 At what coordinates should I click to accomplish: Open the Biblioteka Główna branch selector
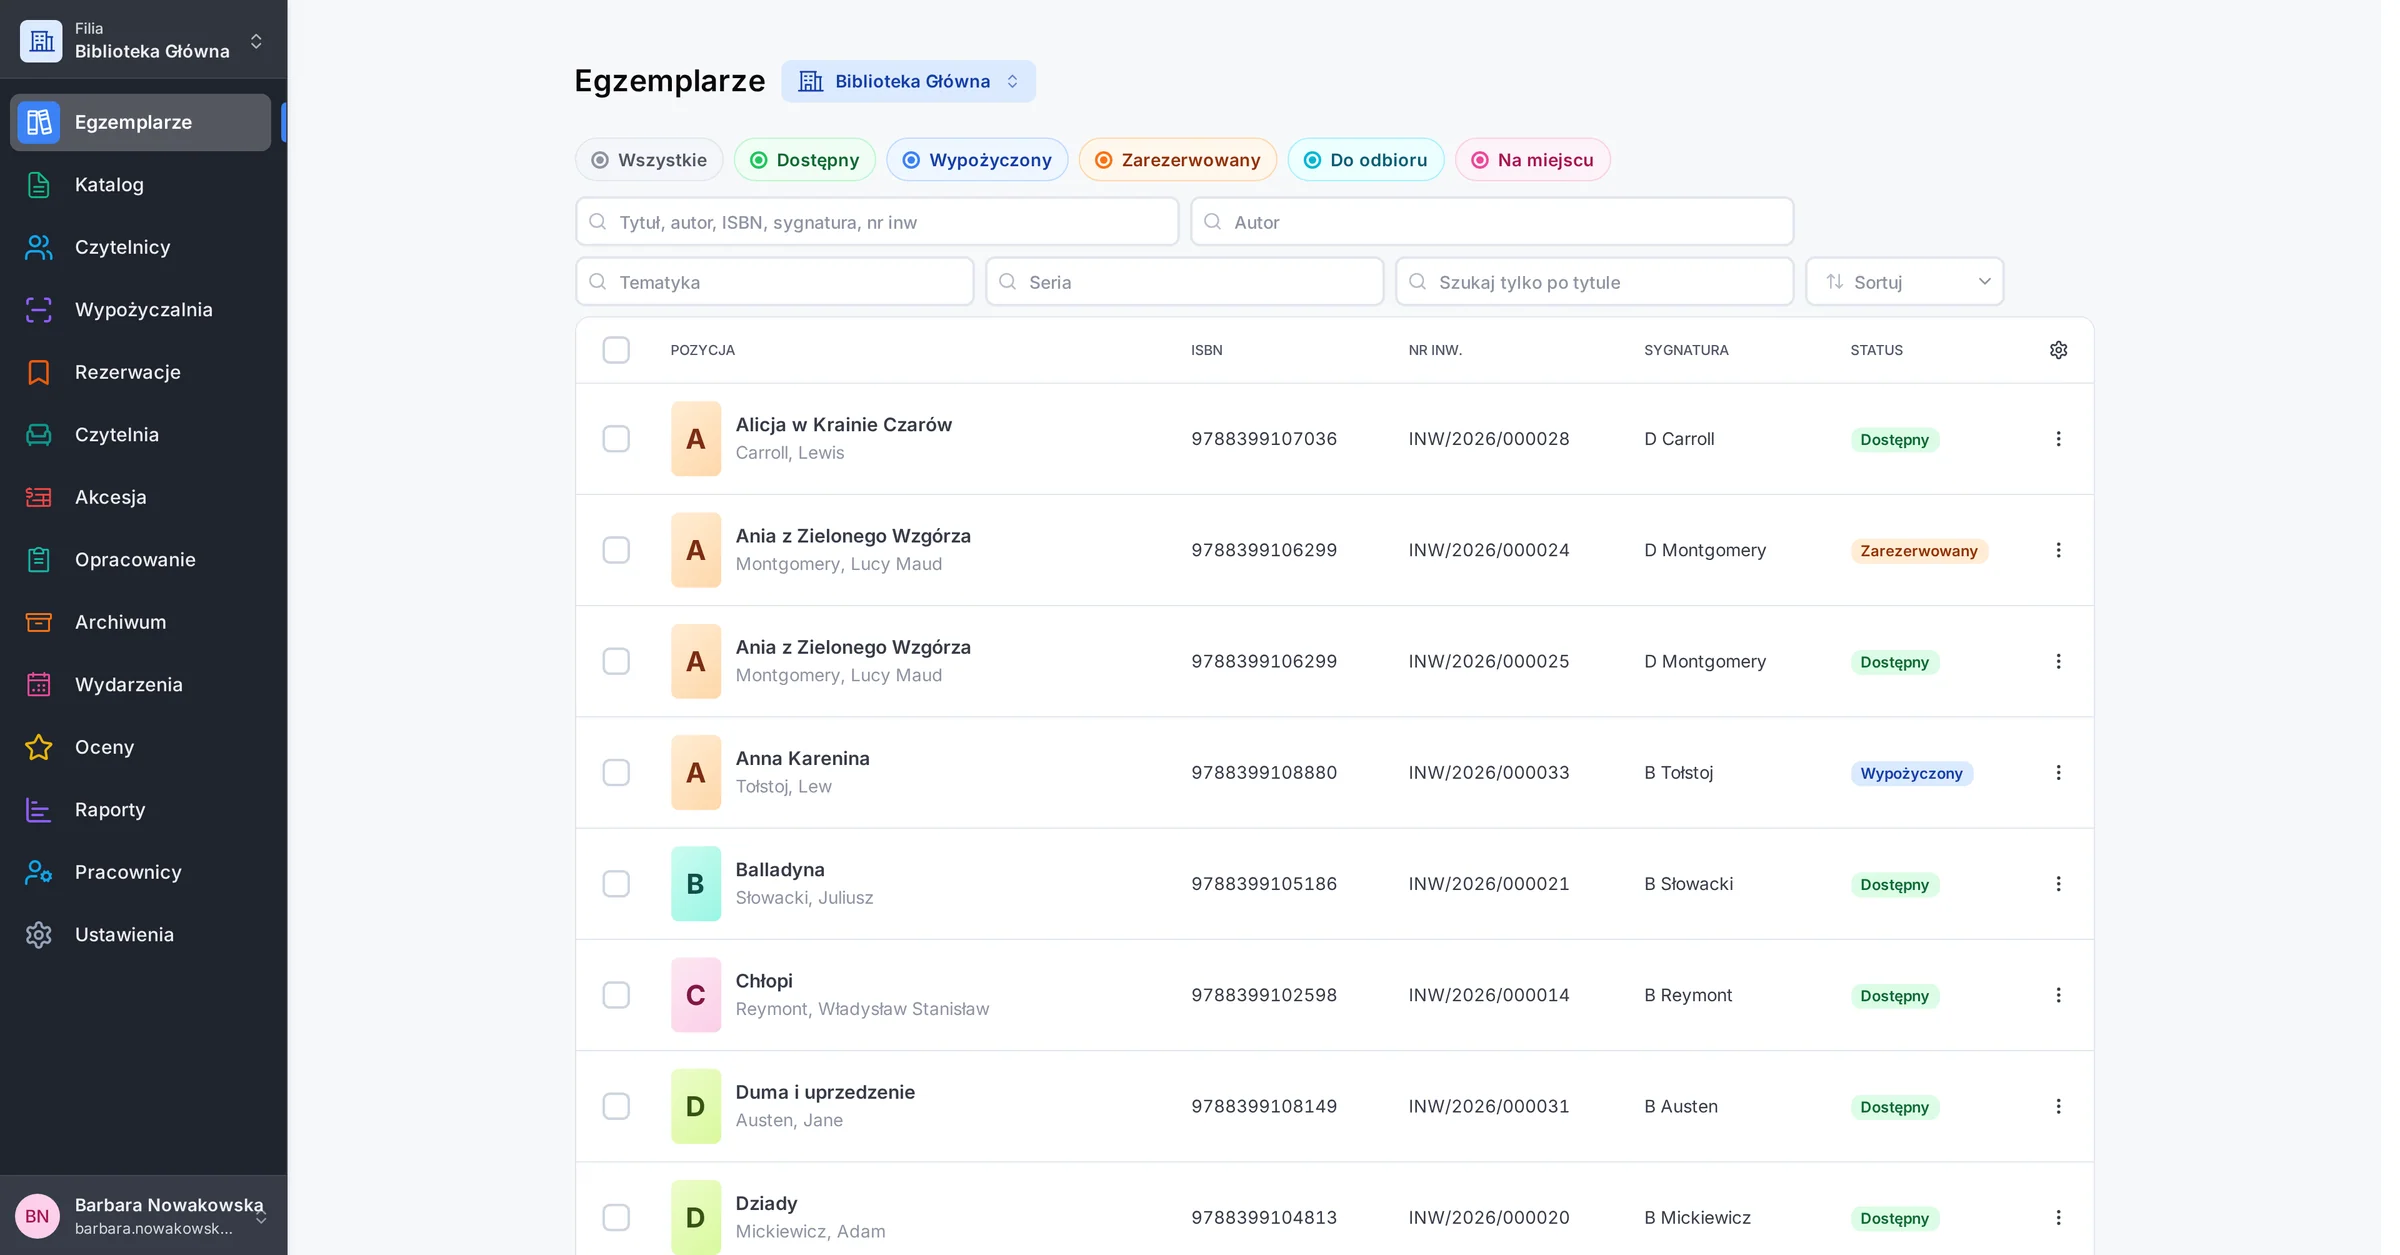tap(909, 81)
